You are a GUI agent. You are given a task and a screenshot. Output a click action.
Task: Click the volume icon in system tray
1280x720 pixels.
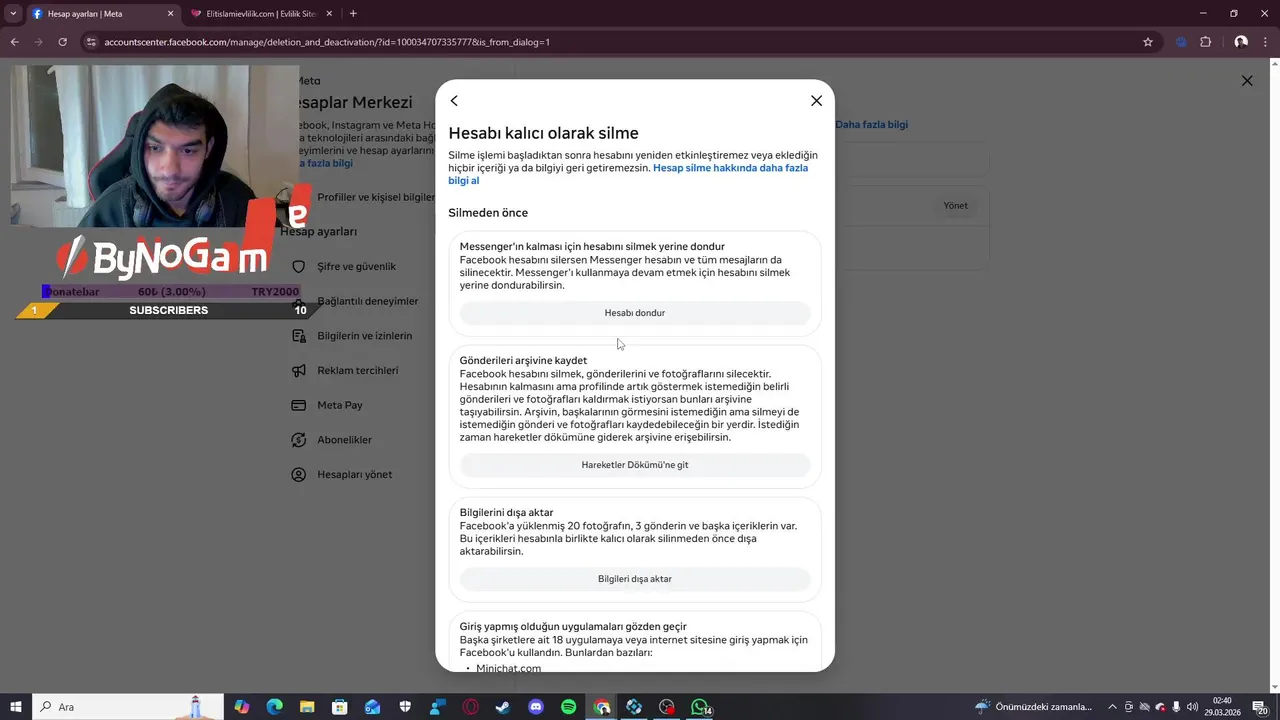(x=1192, y=707)
